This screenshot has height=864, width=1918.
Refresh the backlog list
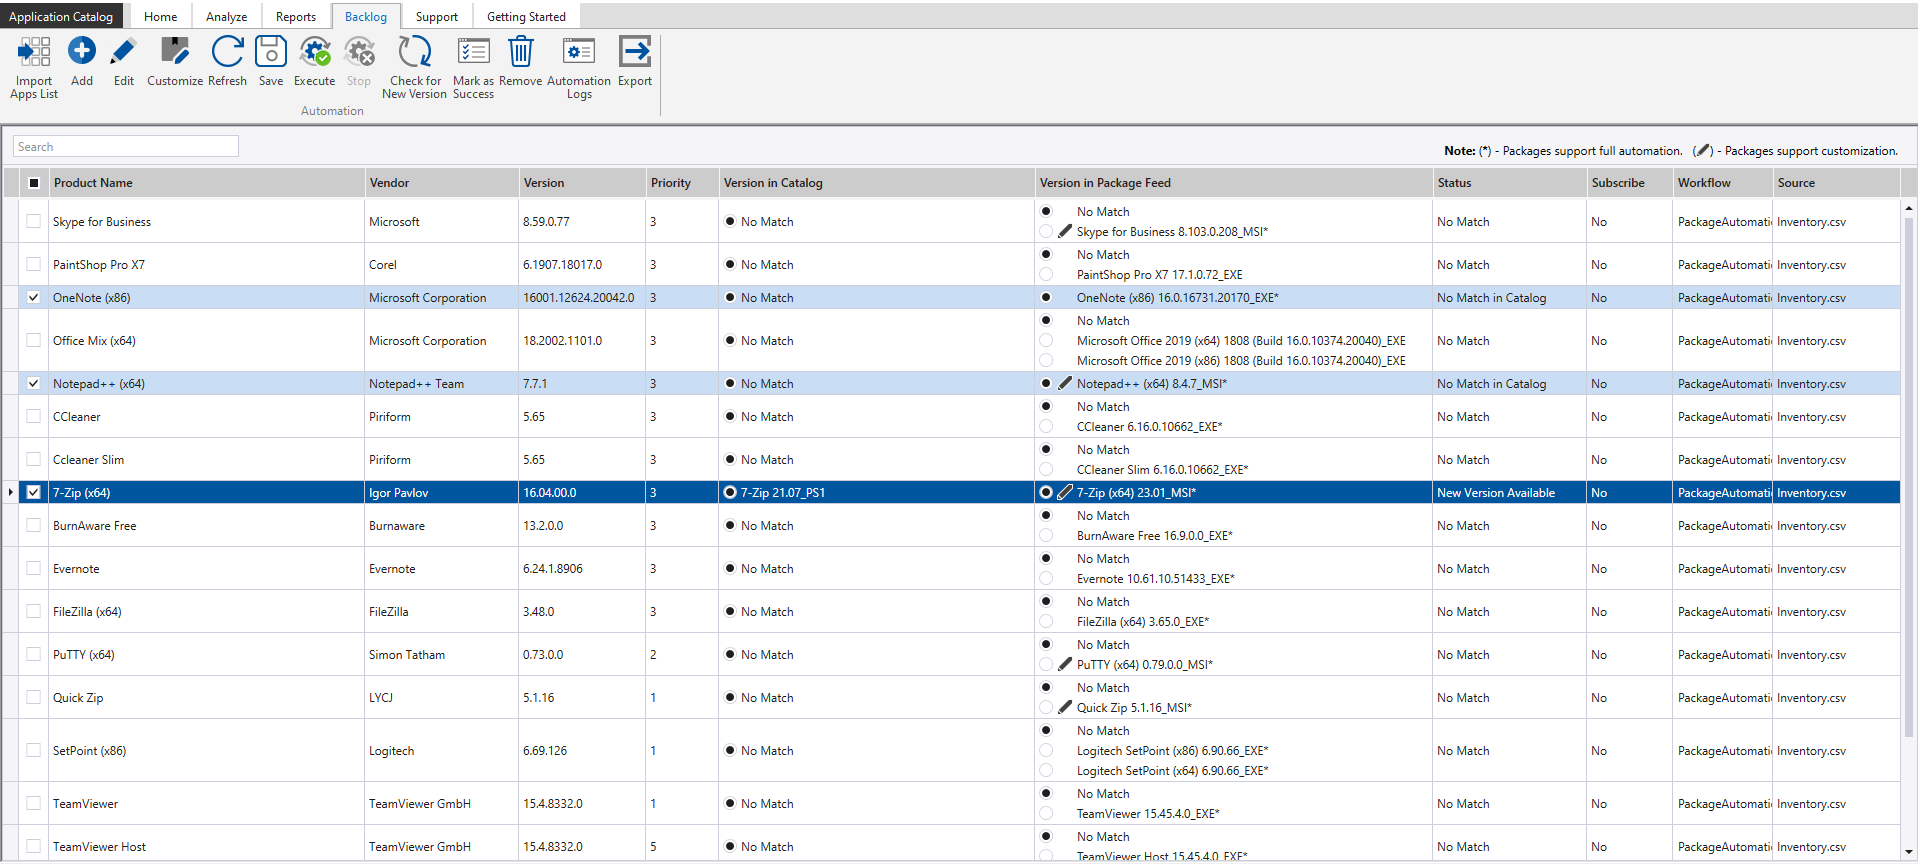(227, 51)
